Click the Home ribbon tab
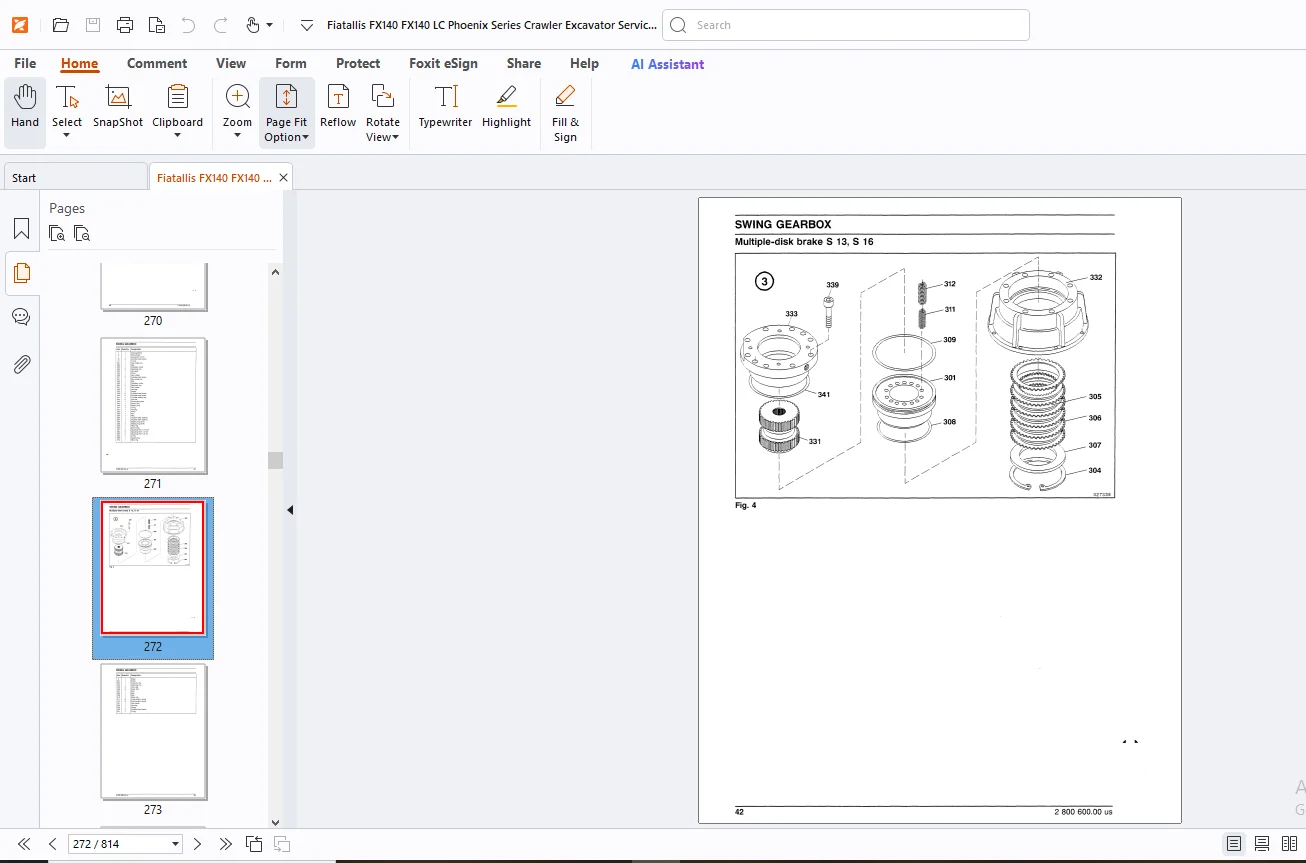Screen dimensions: 1306x863 [x=79, y=63]
